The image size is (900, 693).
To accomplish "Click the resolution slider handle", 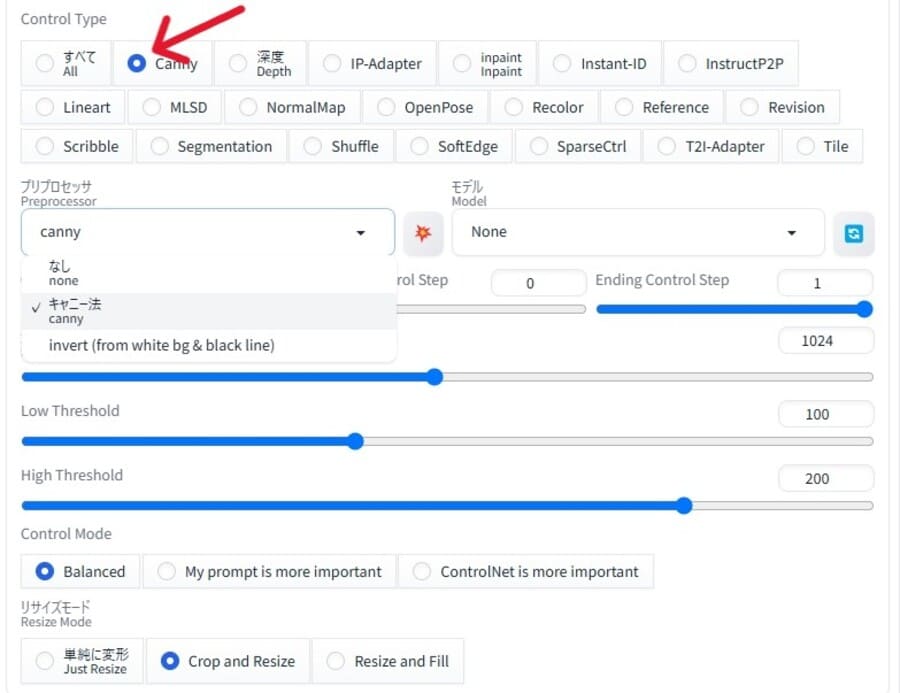I will click(435, 377).
